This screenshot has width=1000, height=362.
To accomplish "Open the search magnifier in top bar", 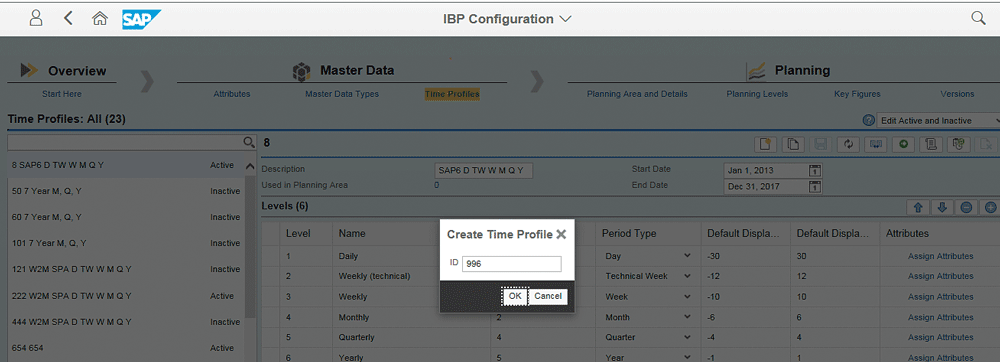I will 978,18.
